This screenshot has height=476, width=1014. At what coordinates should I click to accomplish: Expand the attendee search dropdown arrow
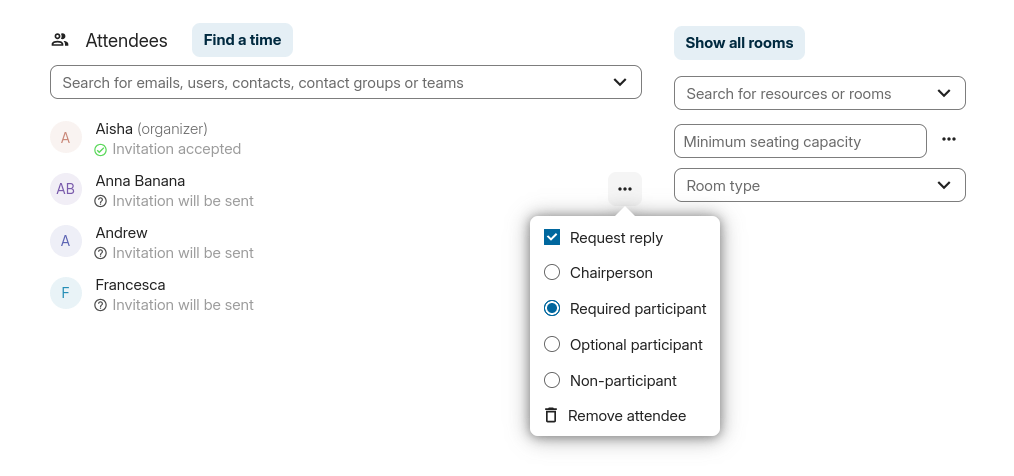tap(620, 82)
